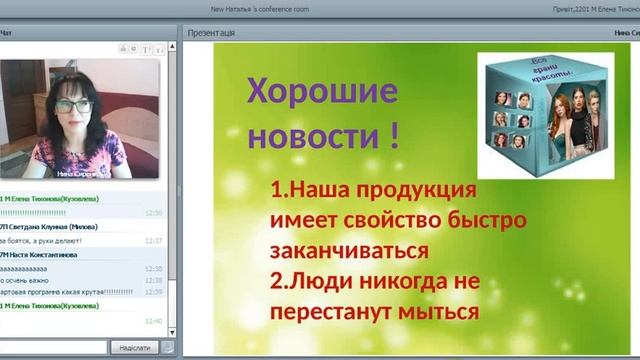
Task: Click slide text 'перестанут мыться'
Action: tap(375, 312)
